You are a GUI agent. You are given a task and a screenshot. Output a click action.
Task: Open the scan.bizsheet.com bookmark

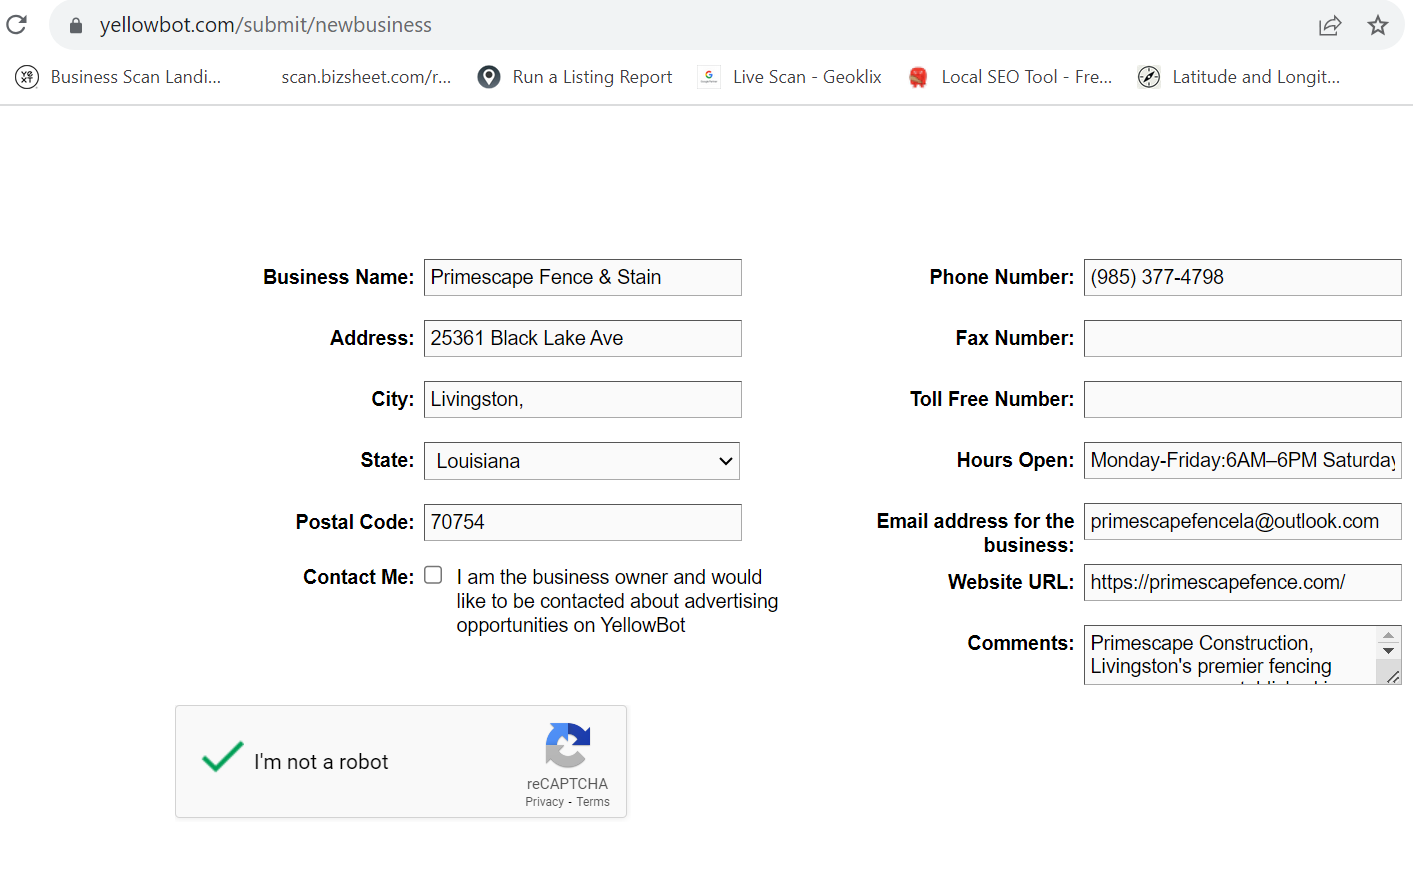[x=365, y=77]
